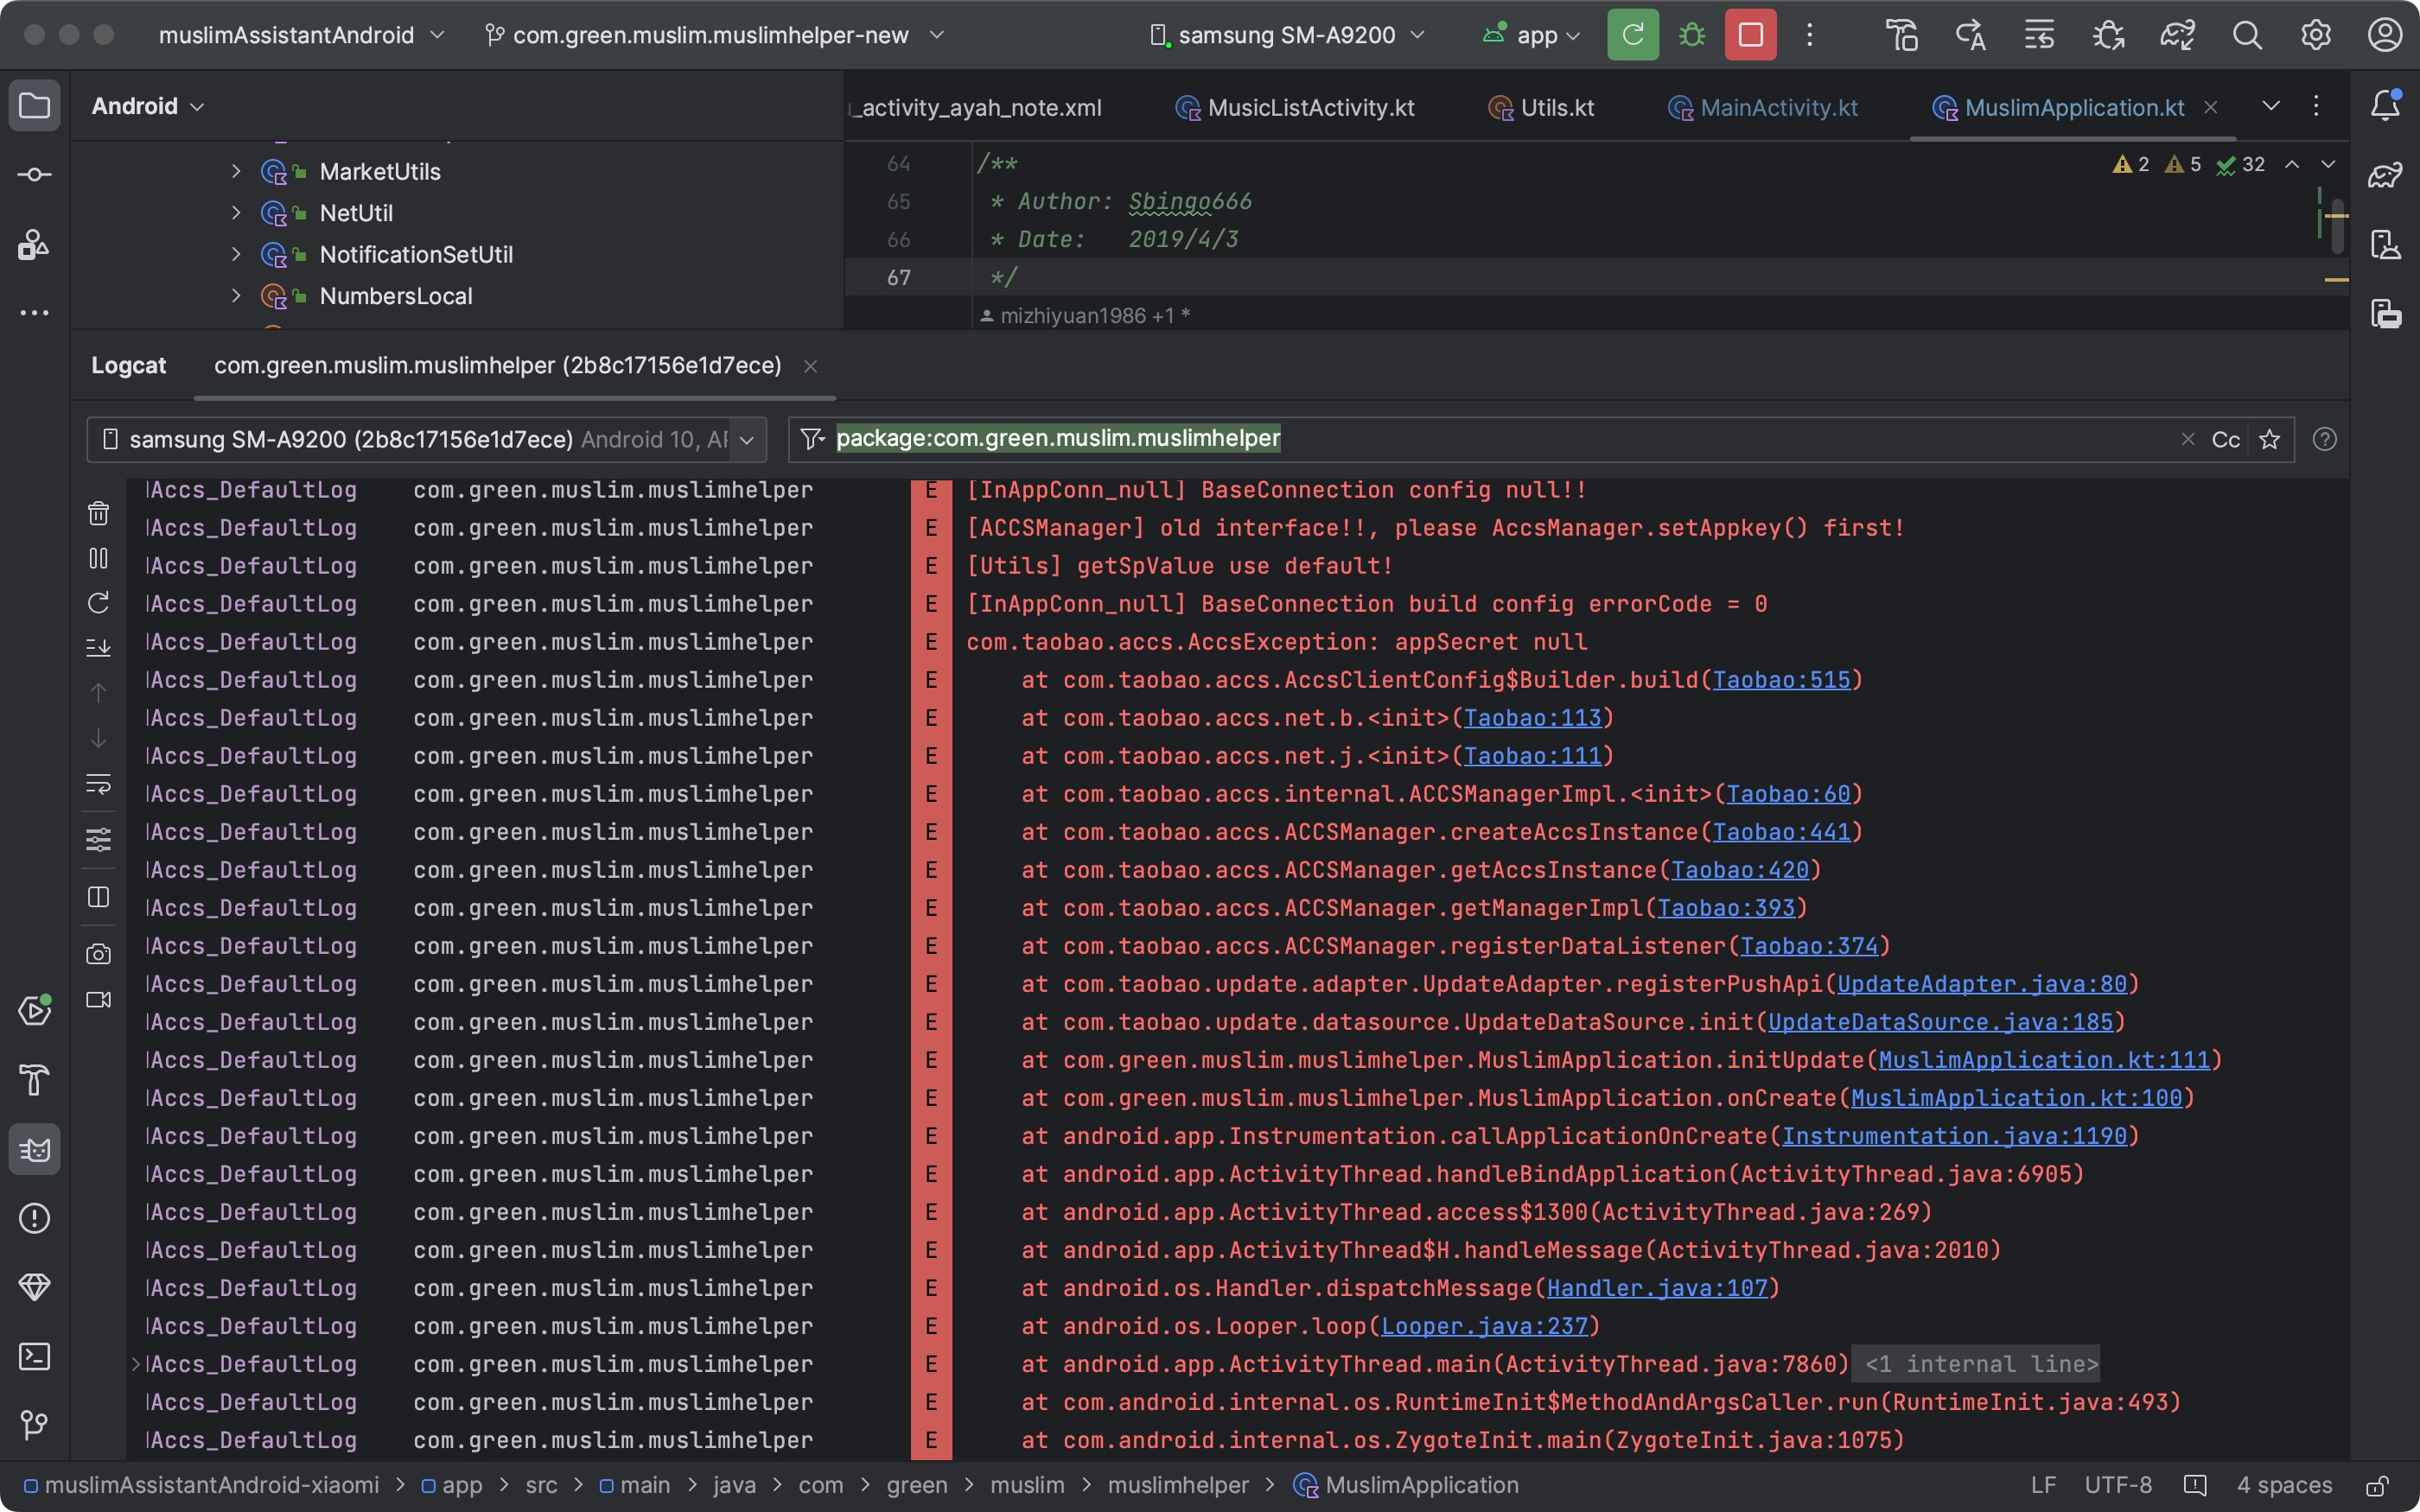
Task: Open the Project tool window folder icon
Action: click(x=34, y=106)
